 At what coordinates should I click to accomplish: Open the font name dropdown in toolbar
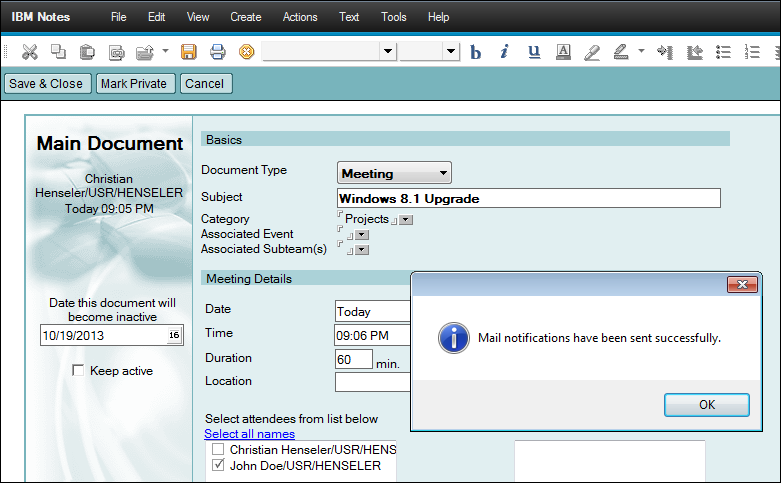click(x=389, y=52)
